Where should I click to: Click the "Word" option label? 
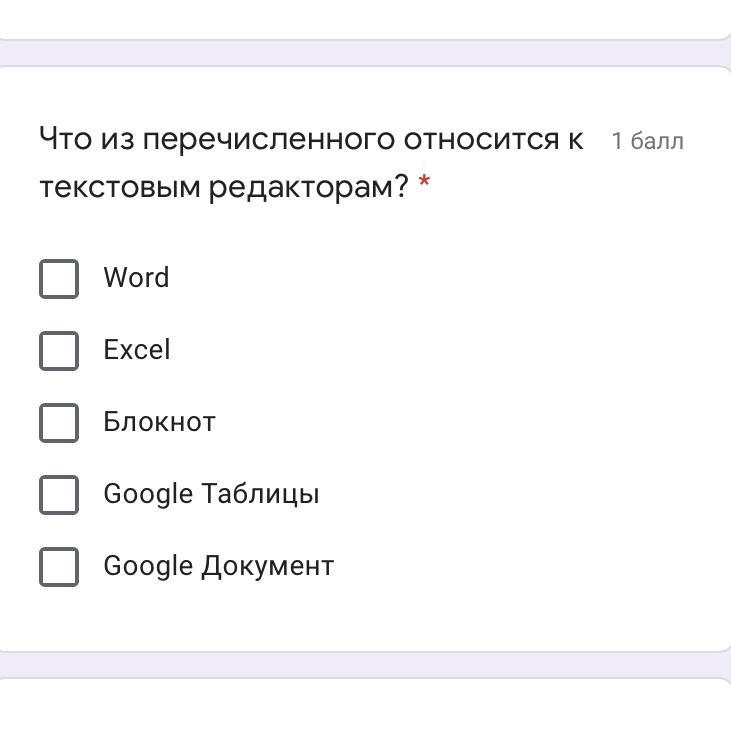(136, 278)
